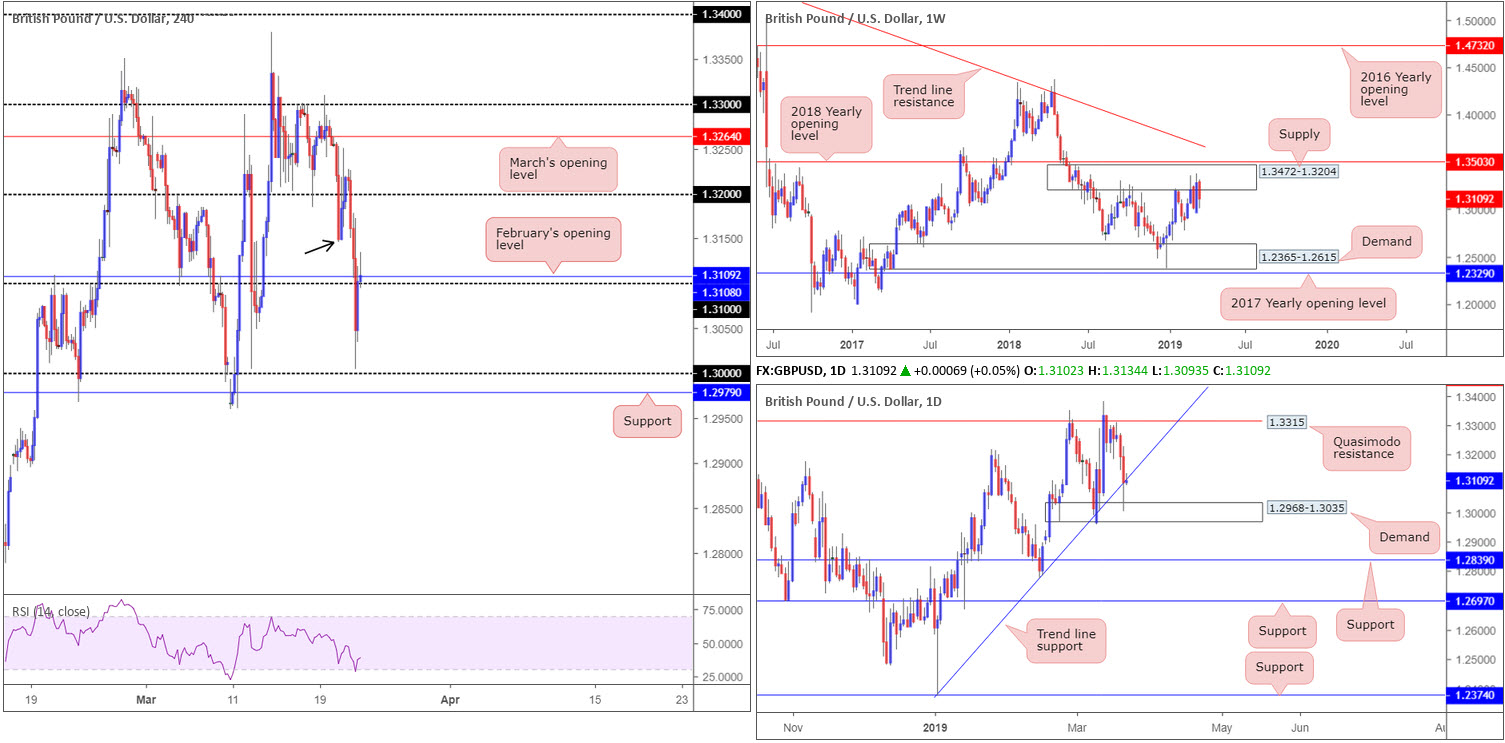The image size is (1505, 743).
Task: Click the 'Apr' date on the 240 chart axis
Action: [450, 701]
